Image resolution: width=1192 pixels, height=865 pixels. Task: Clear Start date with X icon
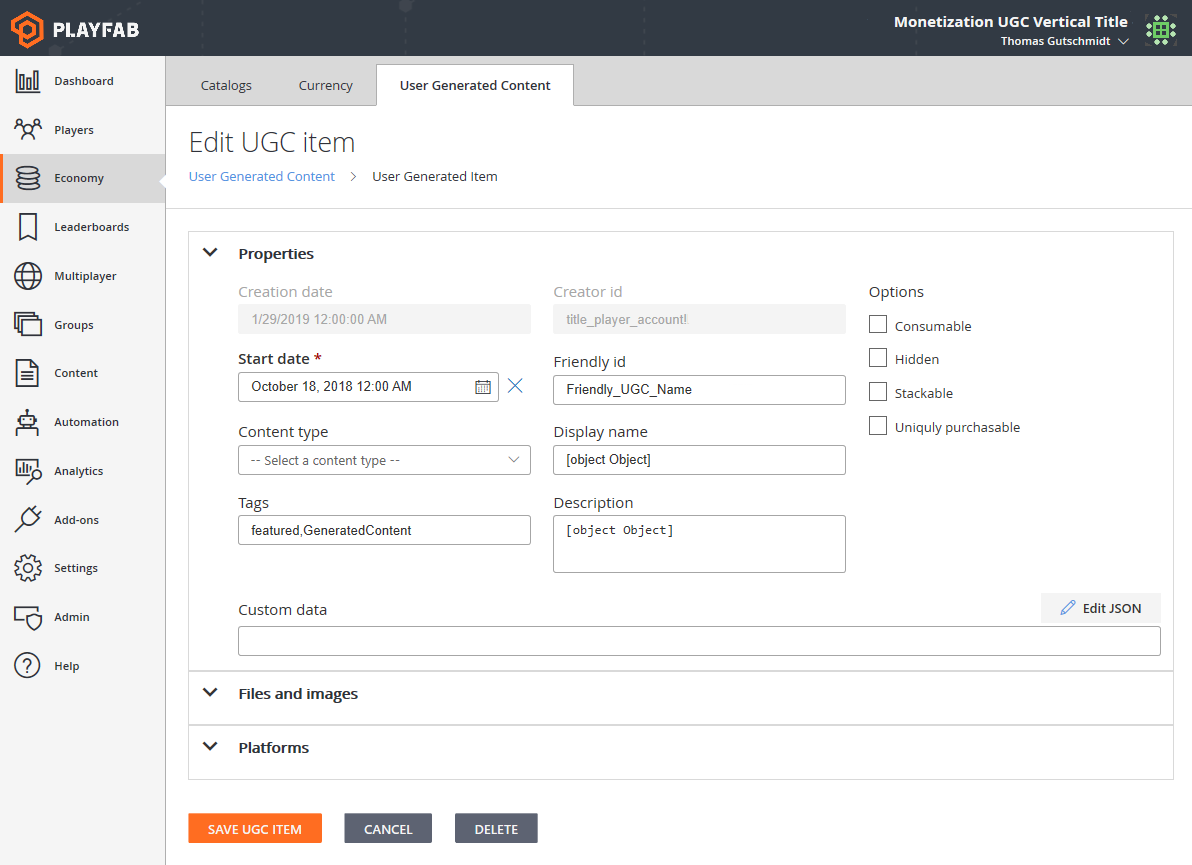click(x=515, y=386)
